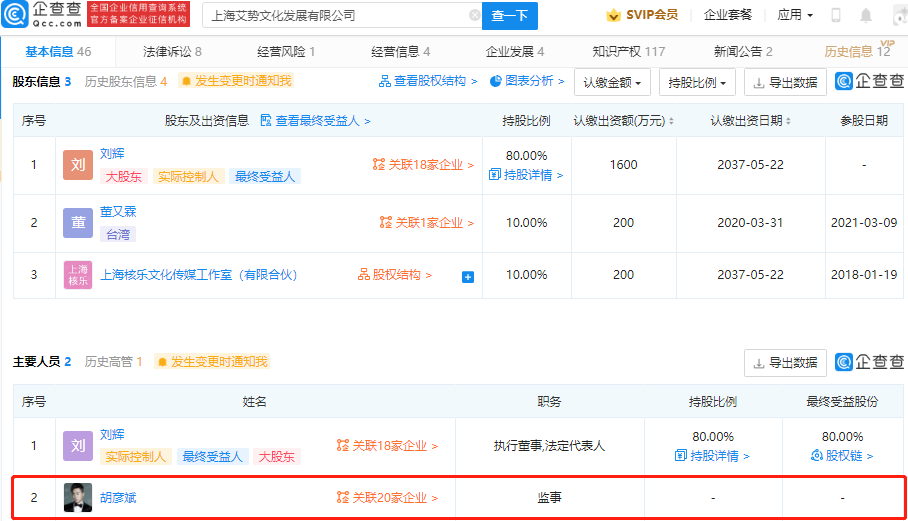The image size is (908, 521).
Task: Open 股权链 link
Action: tap(843, 456)
